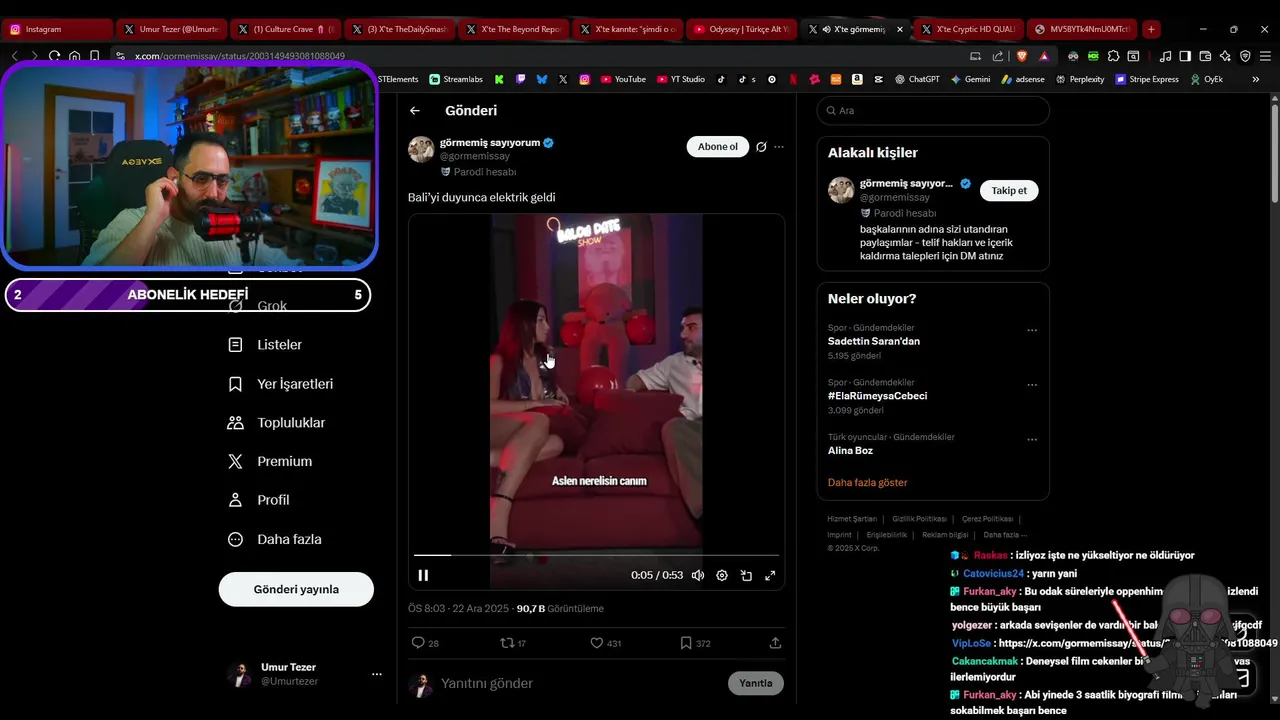Open the adsense bookmark
Image resolution: width=1280 pixels, height=720 pixels.
(1022, 79)
